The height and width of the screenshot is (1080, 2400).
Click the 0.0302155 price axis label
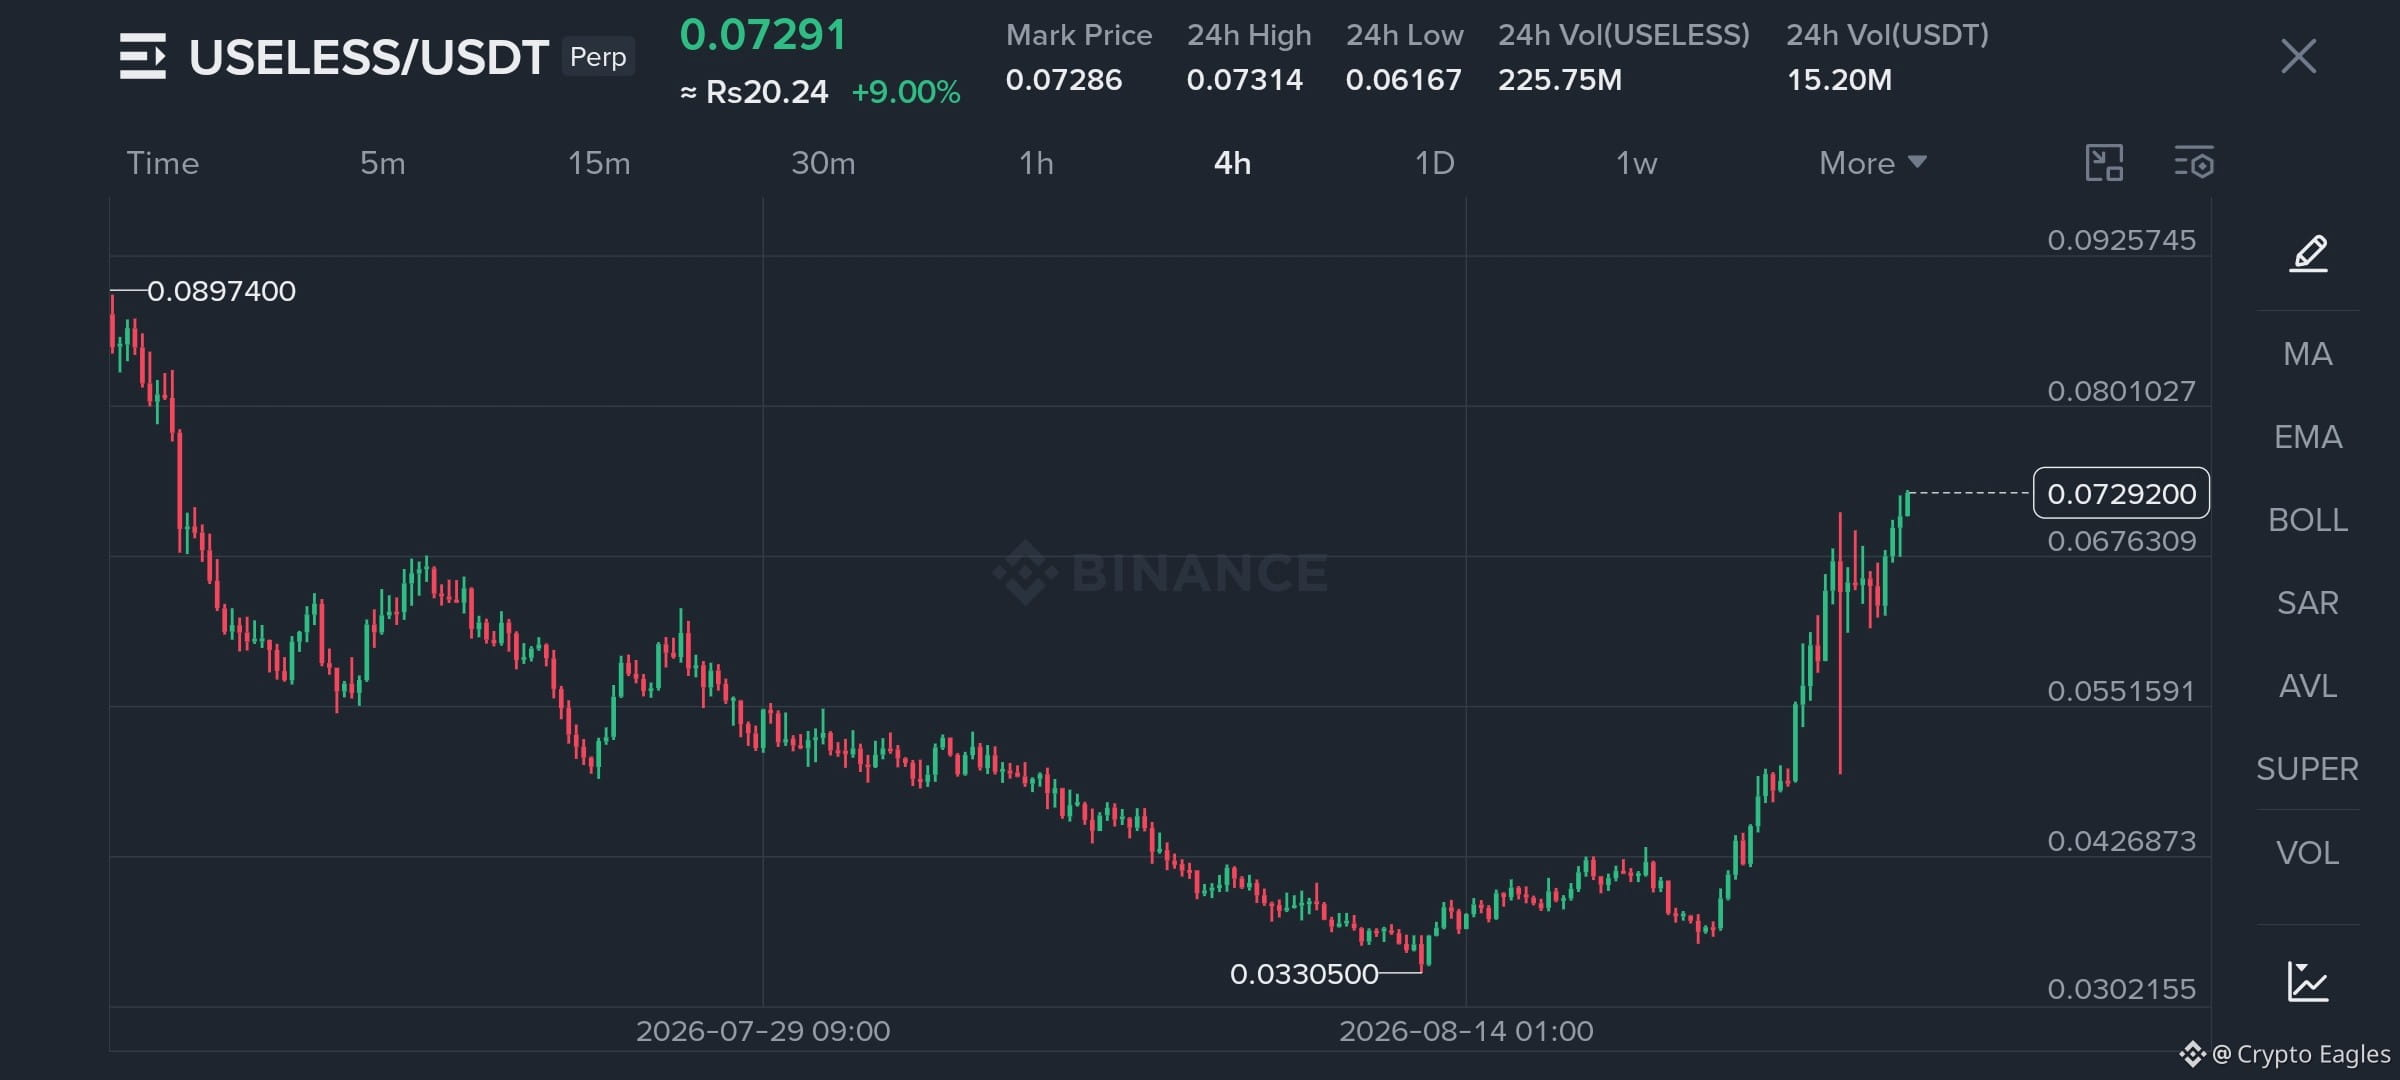point(2121,989)
